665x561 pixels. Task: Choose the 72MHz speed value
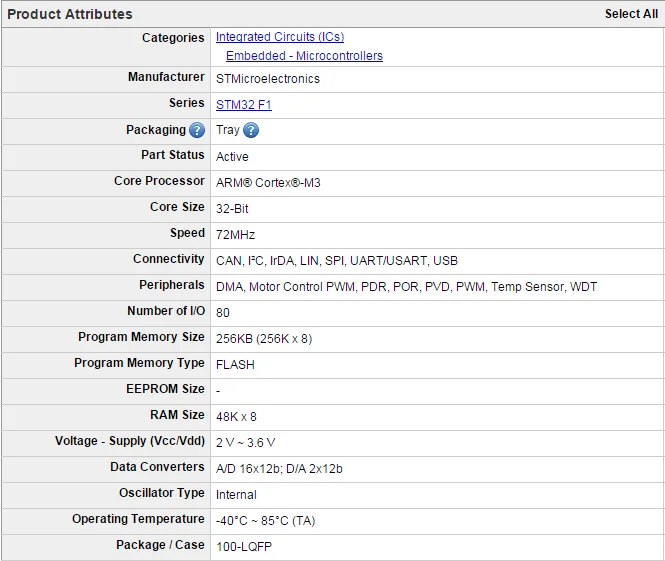point(235,235)
